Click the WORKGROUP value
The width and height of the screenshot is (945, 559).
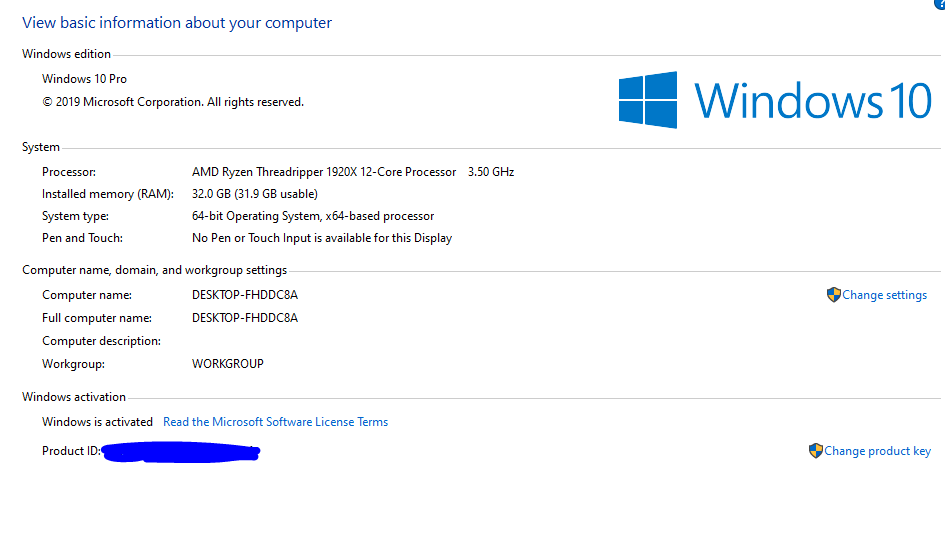coord(227,364)
